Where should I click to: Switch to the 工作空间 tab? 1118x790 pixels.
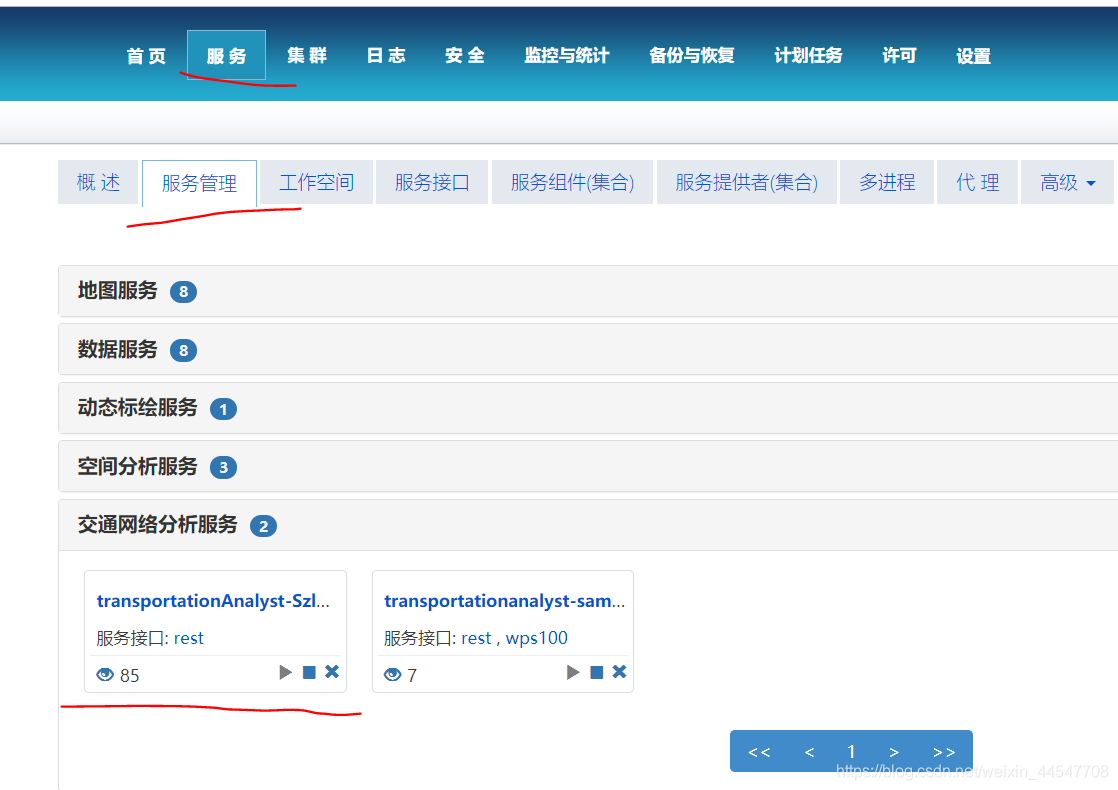pyautogui.click(x=317, y=183)
